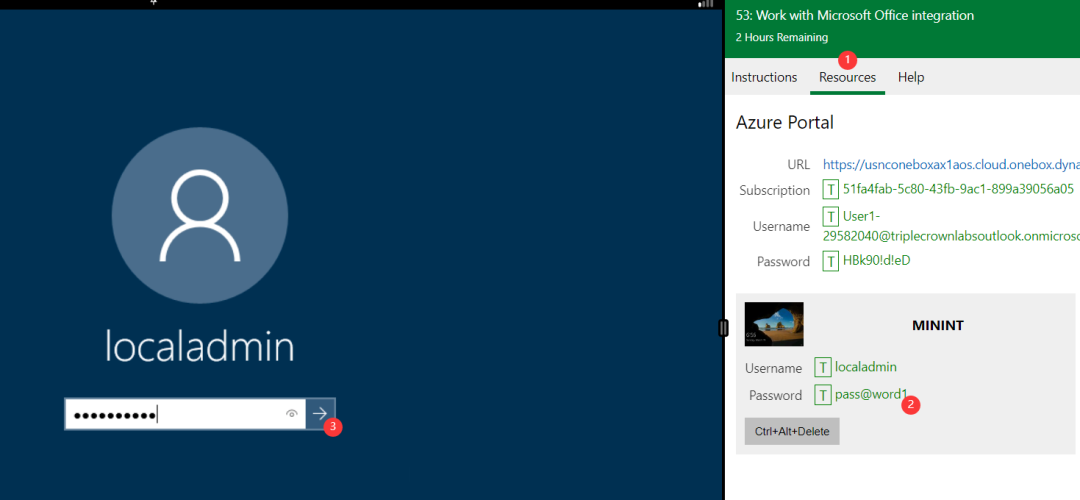Viewport: 1080px width, 500px height.
Task: Switch to the Resources tab
Action: [847, 77]
